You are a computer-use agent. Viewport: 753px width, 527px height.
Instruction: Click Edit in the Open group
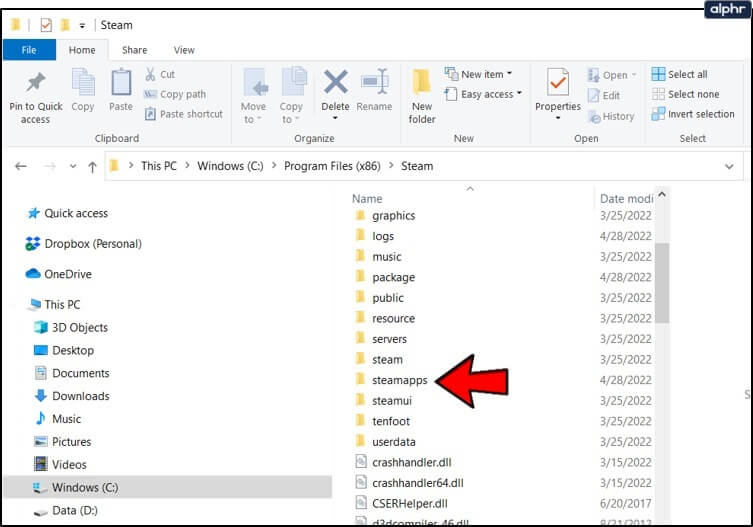click(x=604, y=96)
